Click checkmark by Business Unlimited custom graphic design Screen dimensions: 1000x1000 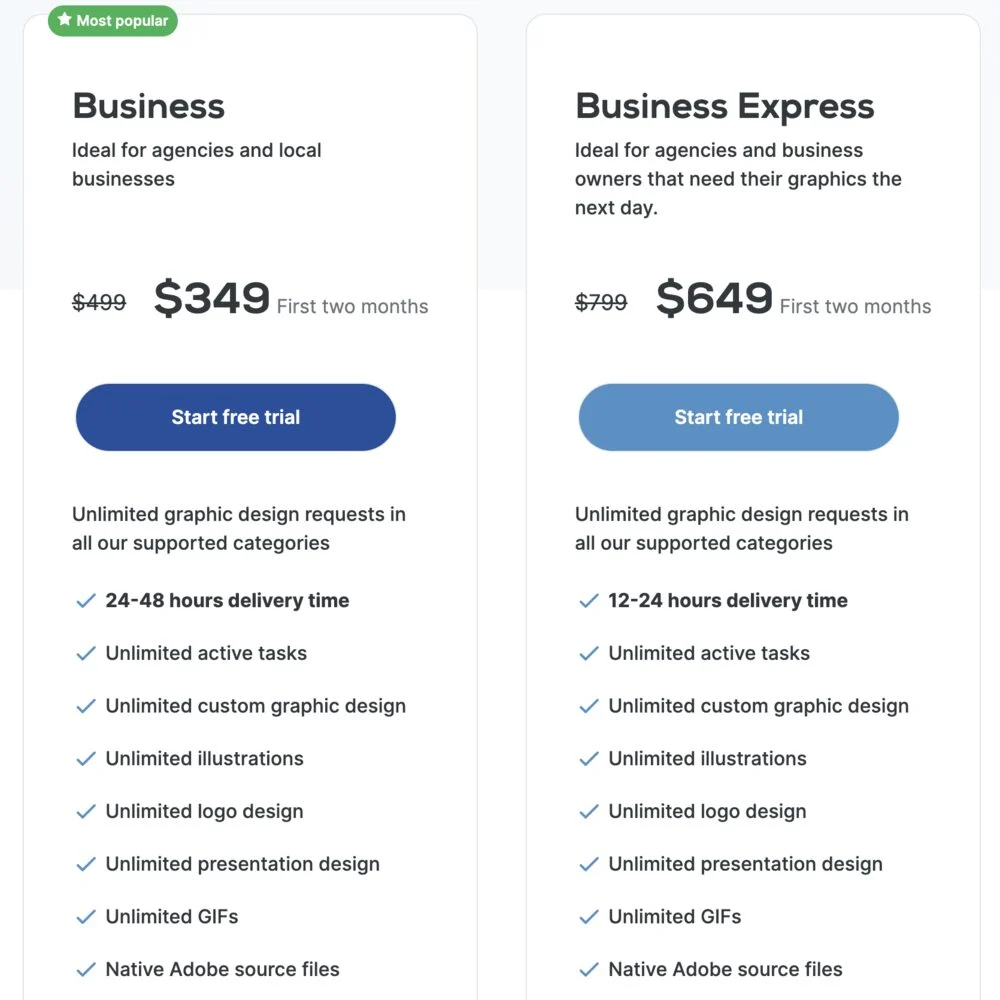pyautogui.click(x=86, y=706)
